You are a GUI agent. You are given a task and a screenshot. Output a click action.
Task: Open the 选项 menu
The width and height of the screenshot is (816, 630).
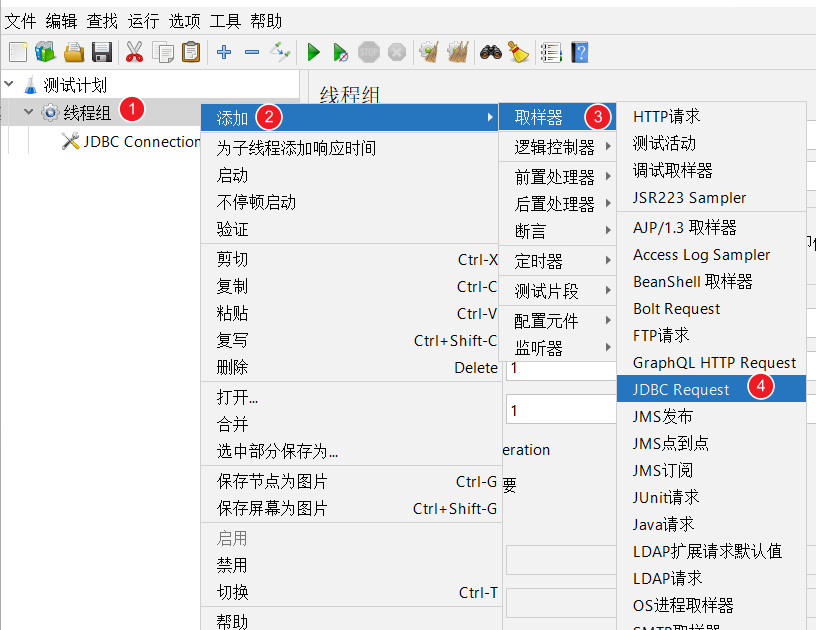184,21
